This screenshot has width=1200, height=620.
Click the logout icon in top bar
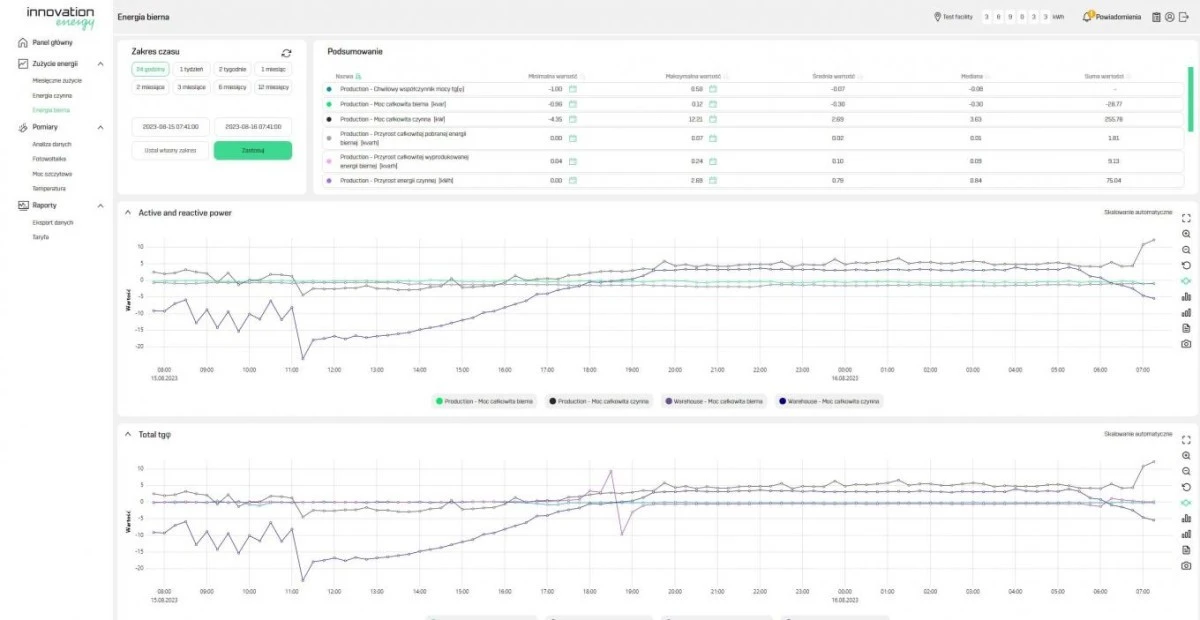click(x=1183, y=17)
